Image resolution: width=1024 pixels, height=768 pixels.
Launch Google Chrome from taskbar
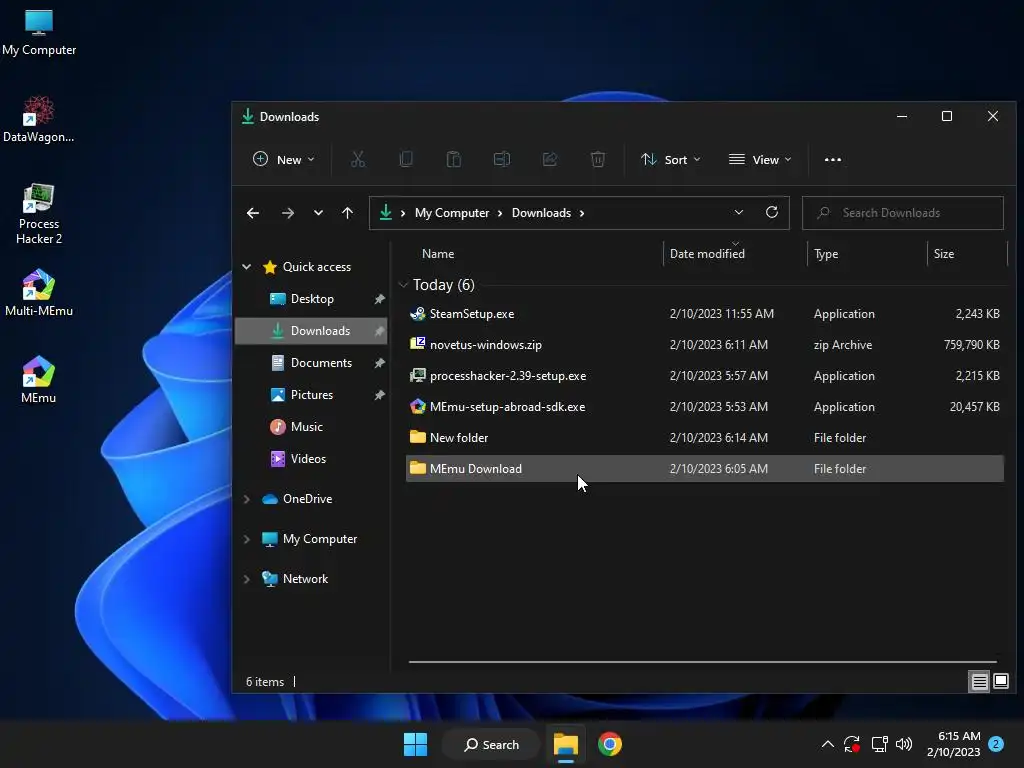[x=609, y=744]
